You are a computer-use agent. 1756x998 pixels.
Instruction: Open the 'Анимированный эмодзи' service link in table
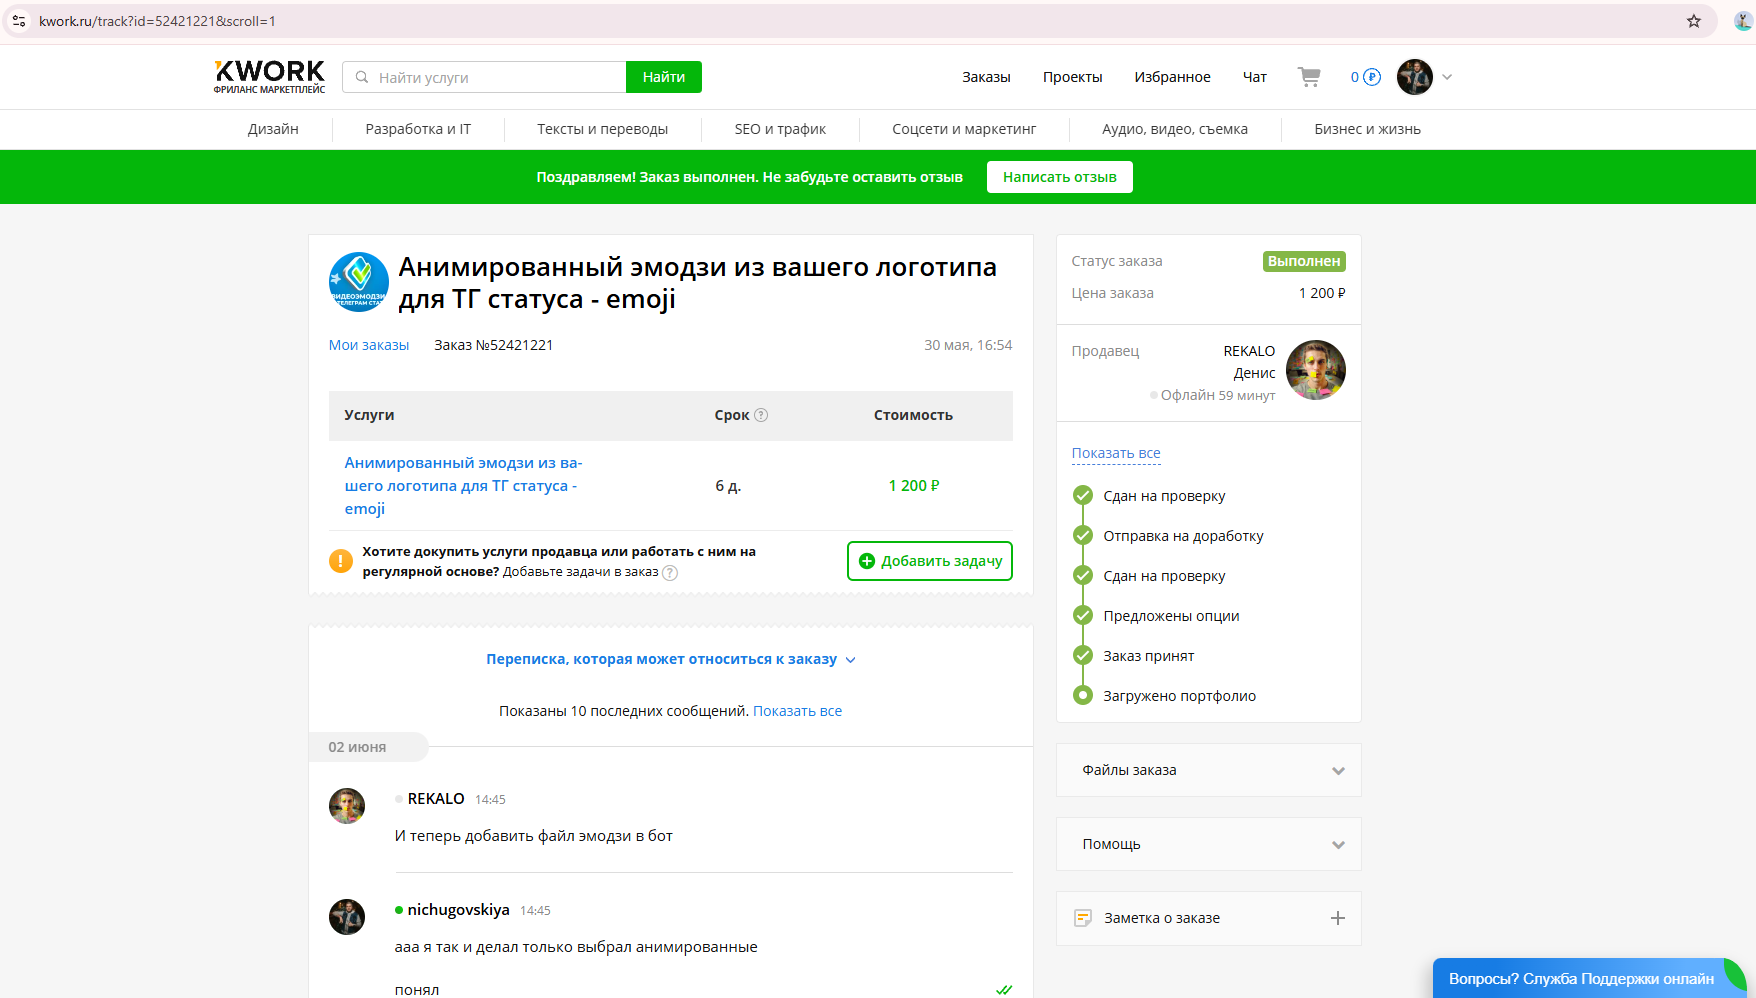click(463, 486)
